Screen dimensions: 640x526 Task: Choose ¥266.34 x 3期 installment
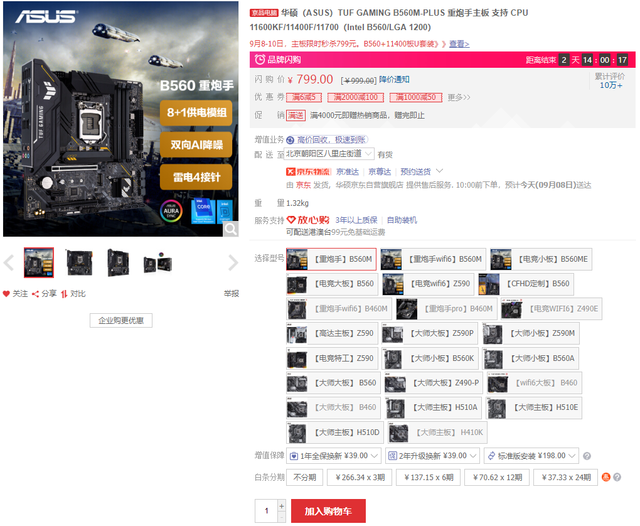(x=360, y=477)
